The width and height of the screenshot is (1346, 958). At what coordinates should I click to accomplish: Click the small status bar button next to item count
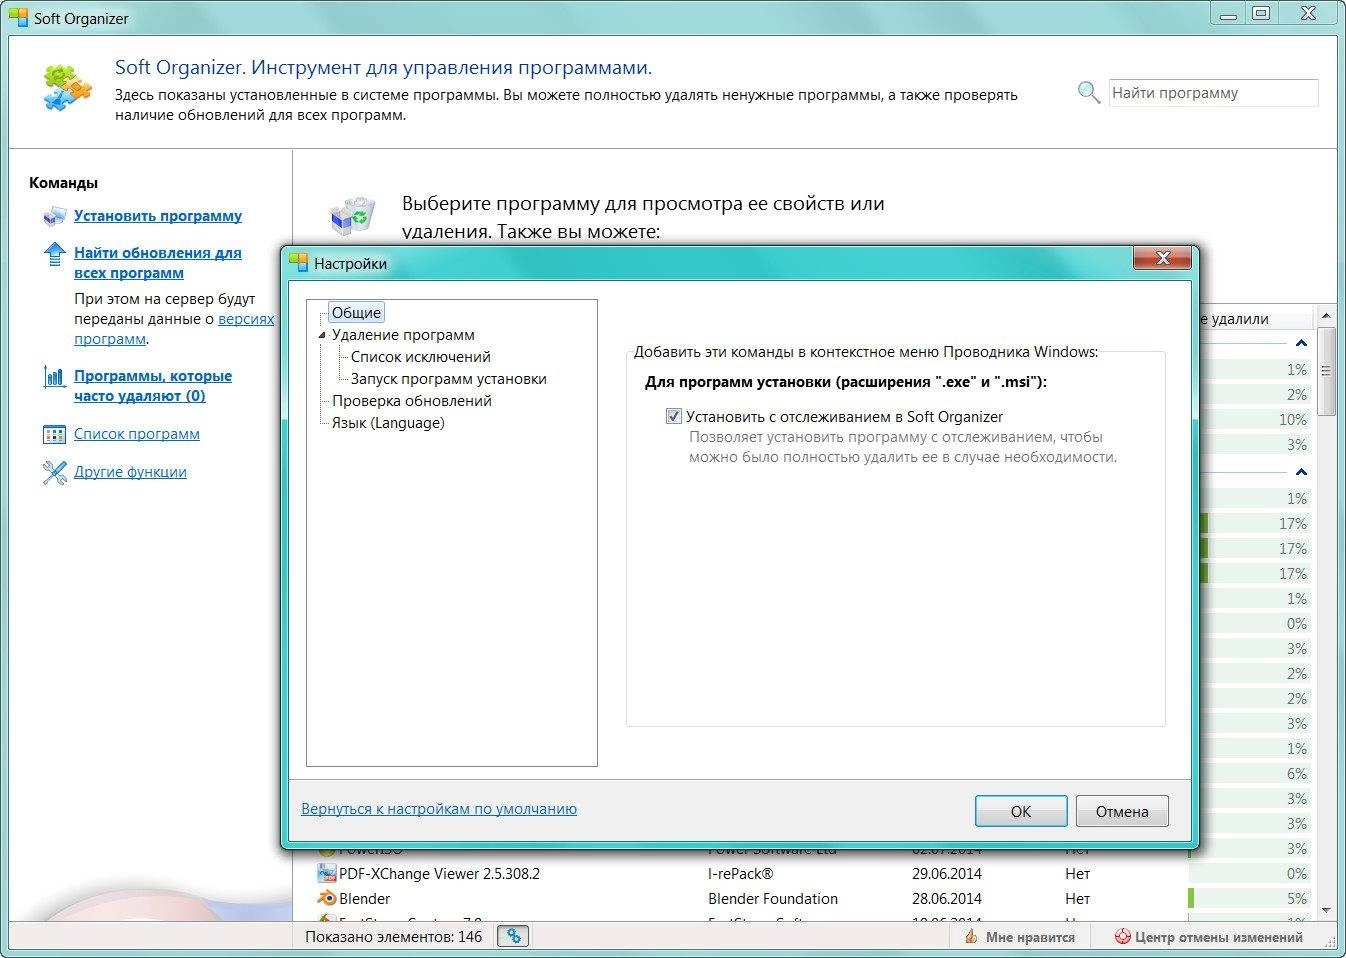(513, 936)
